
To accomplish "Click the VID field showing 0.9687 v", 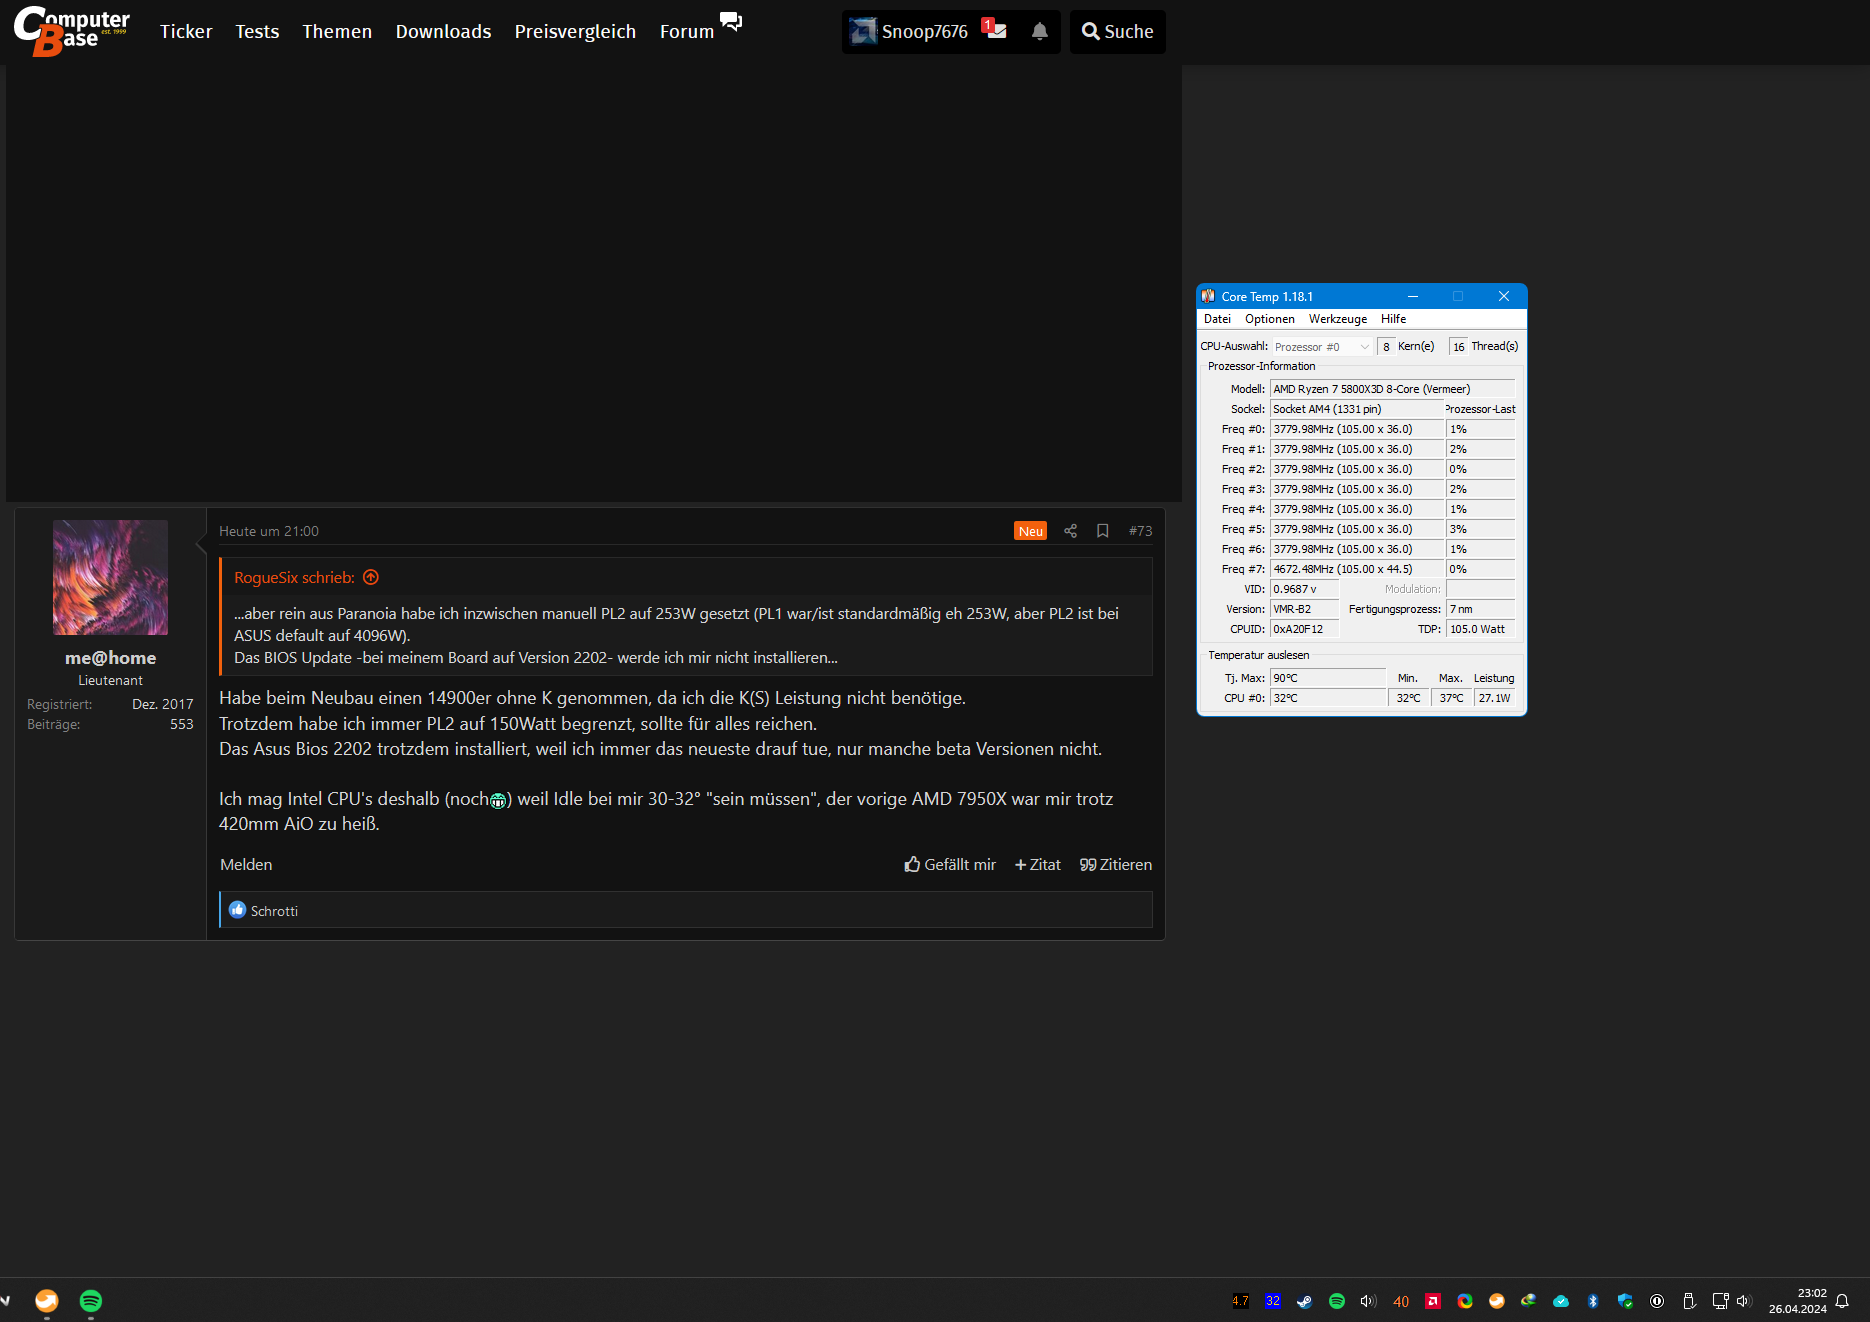I will point(1304,589).
